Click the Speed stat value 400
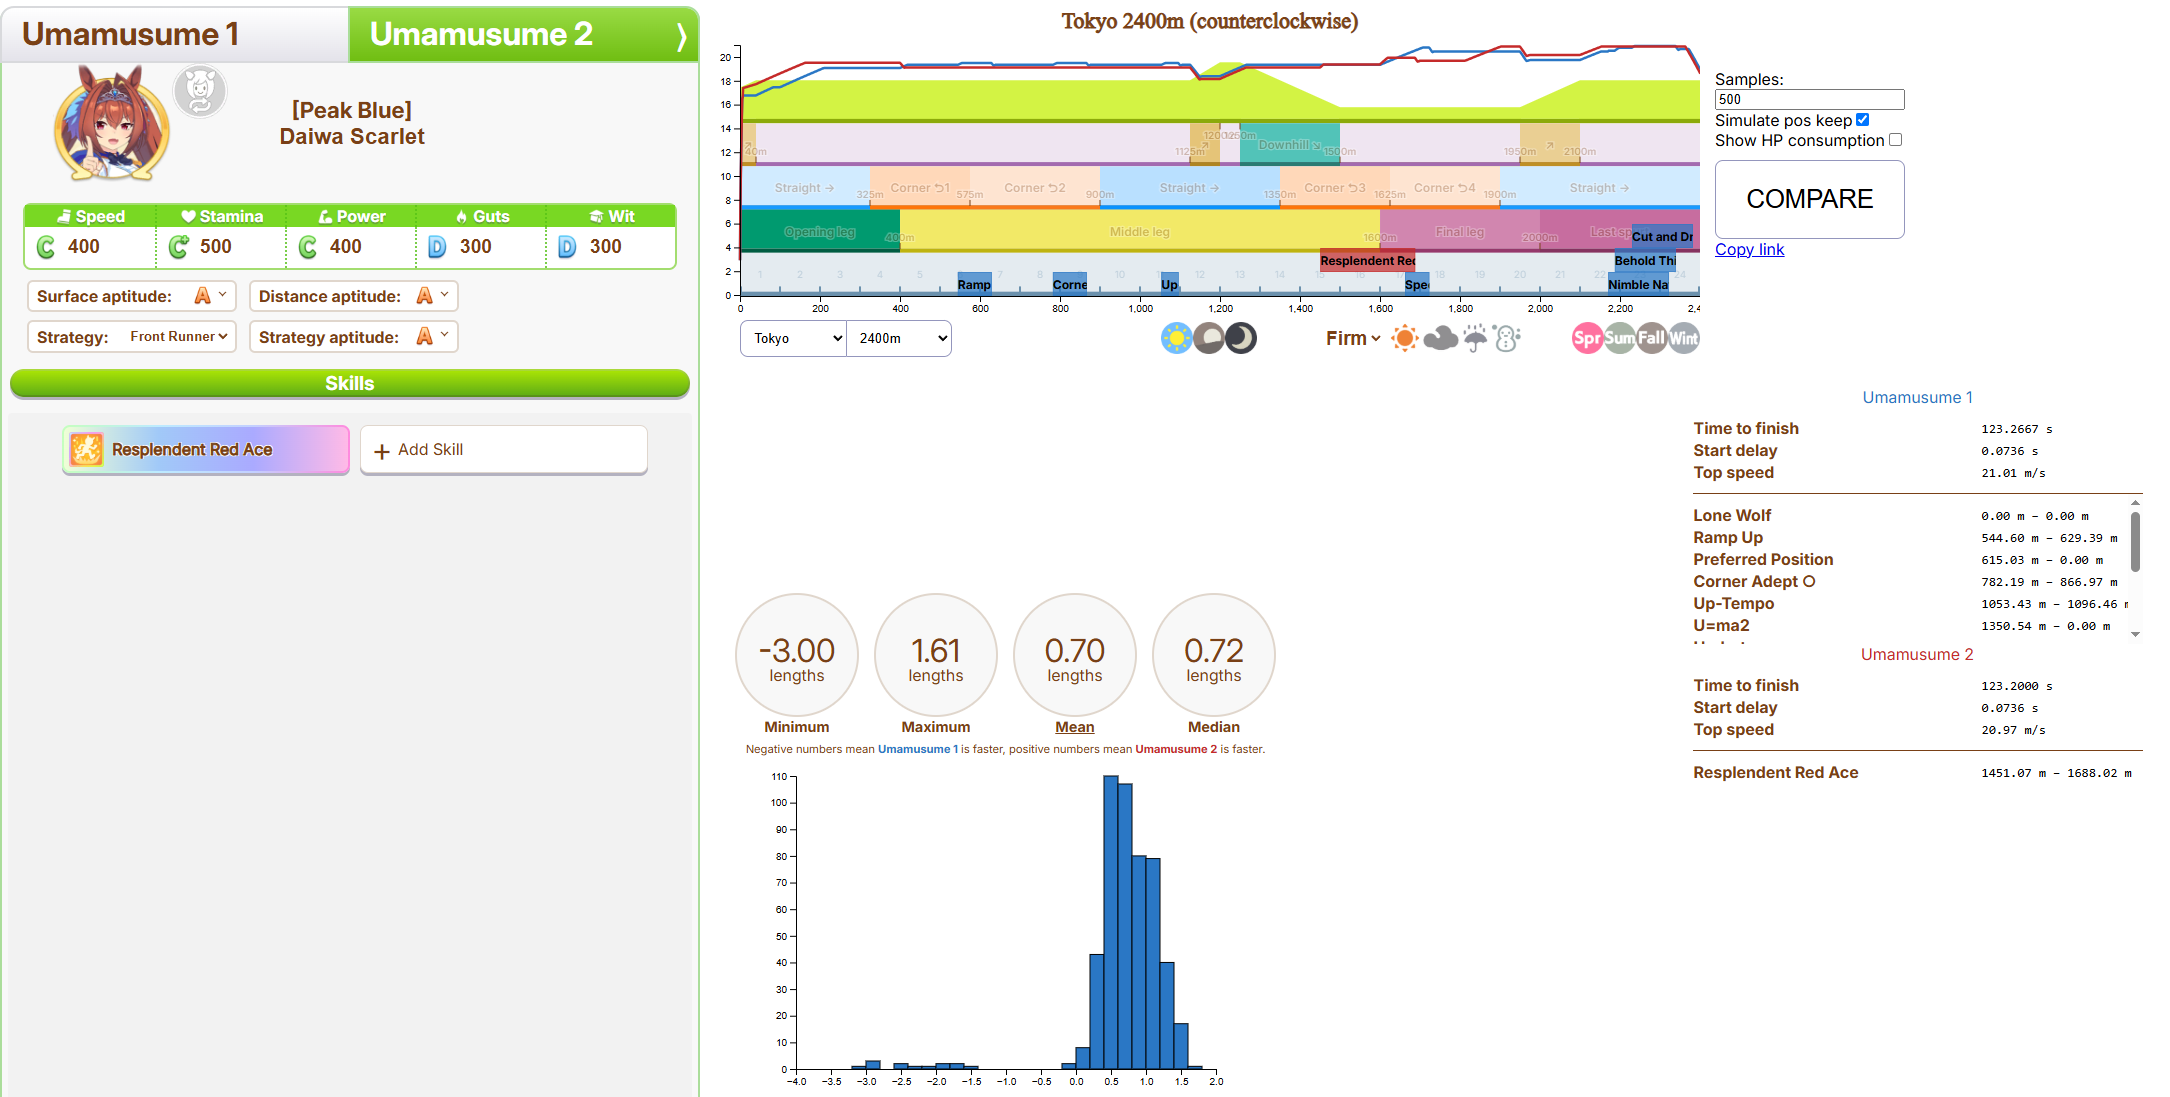Viewport: 2170px width, 1097px height. [84, 246]
